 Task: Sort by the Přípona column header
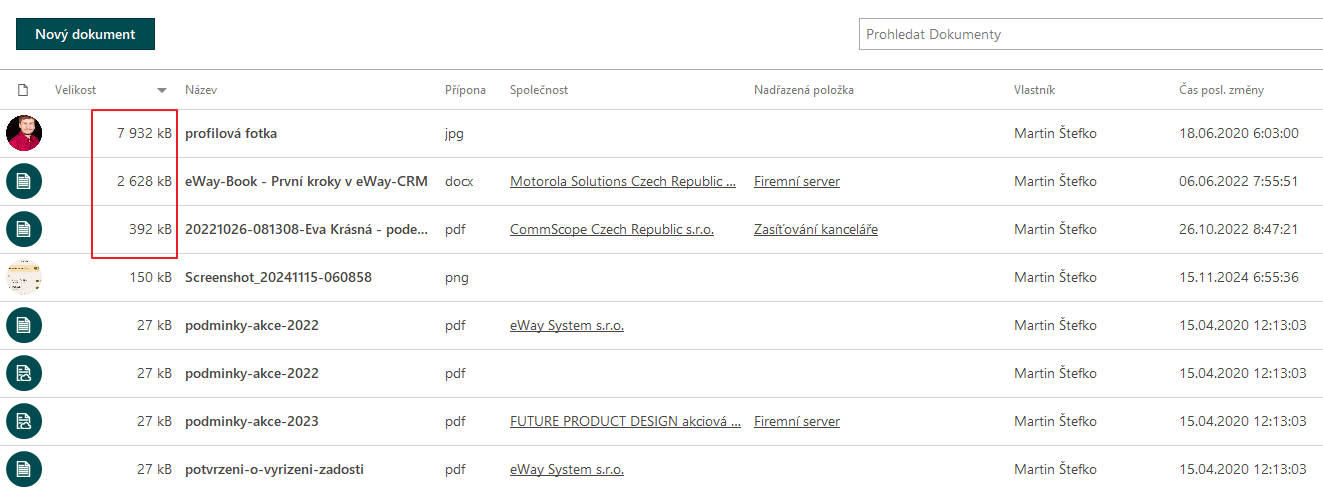tap(465, 90)
